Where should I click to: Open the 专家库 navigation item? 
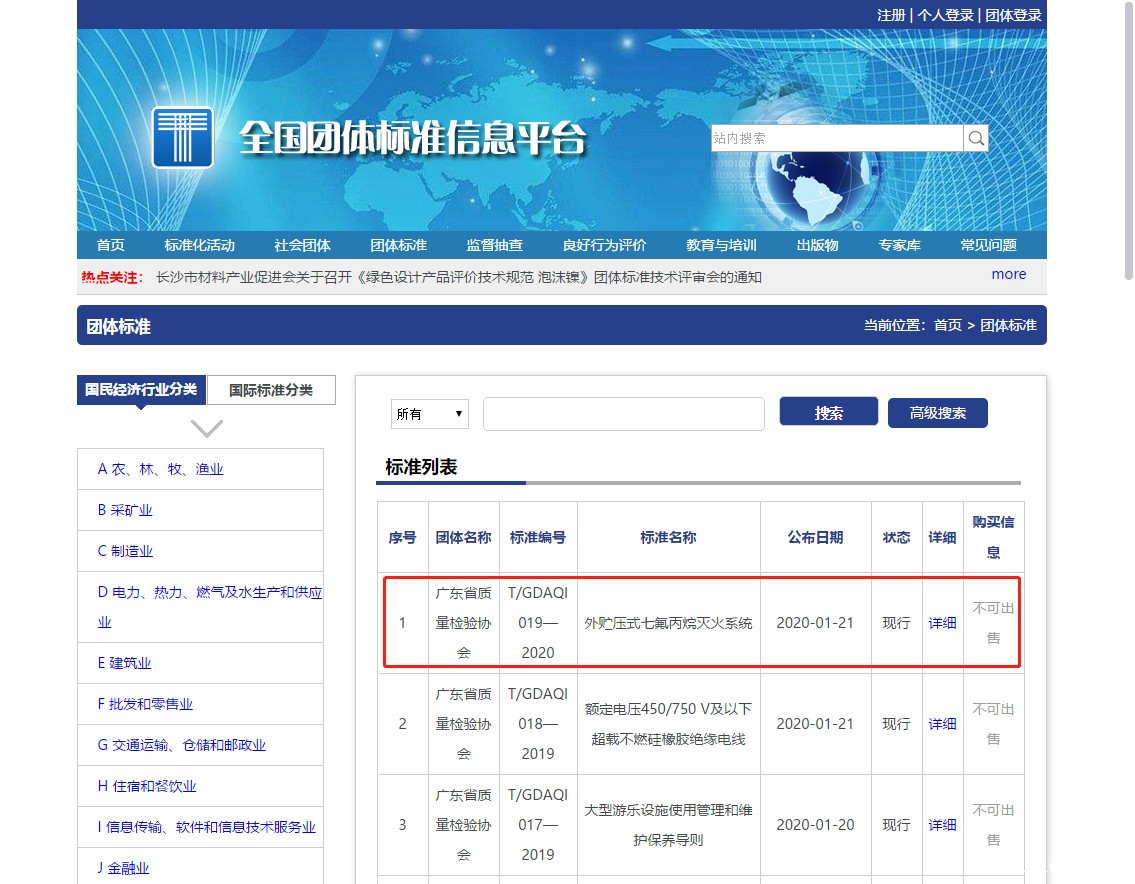[898, 245]
